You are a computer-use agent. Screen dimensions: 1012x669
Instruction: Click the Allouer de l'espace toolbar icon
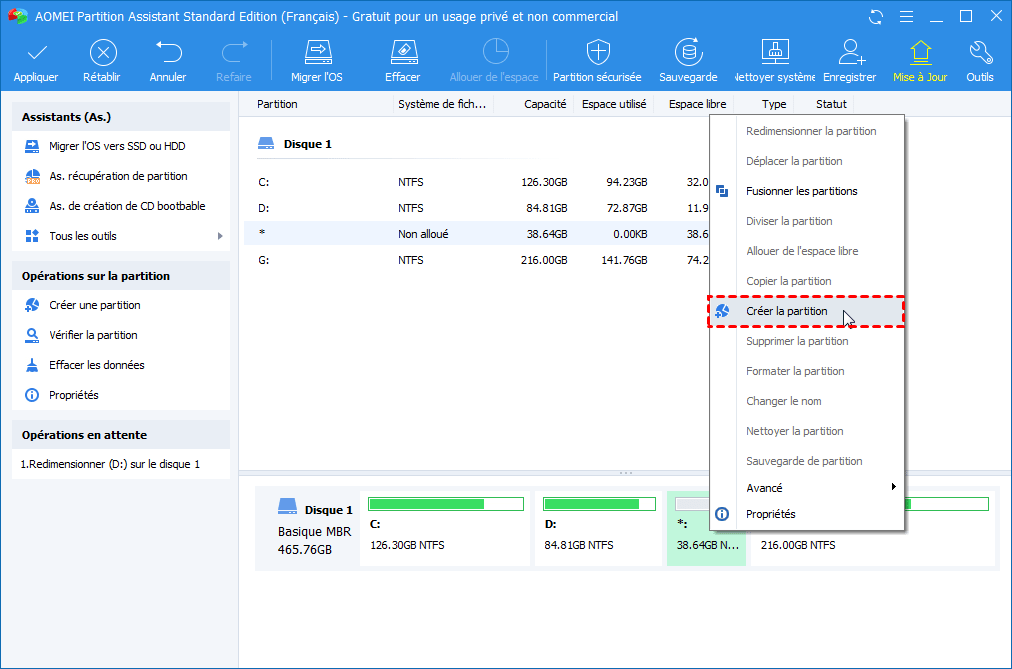tap(495, 52)
